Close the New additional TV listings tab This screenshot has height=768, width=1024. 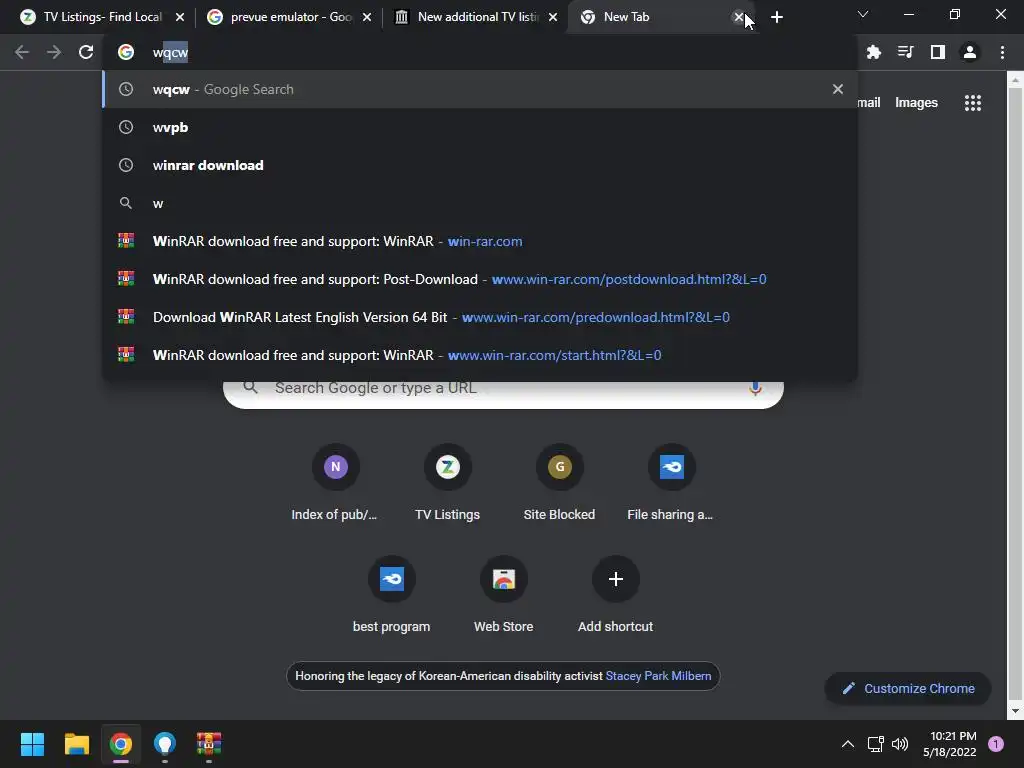click(553, 17)
